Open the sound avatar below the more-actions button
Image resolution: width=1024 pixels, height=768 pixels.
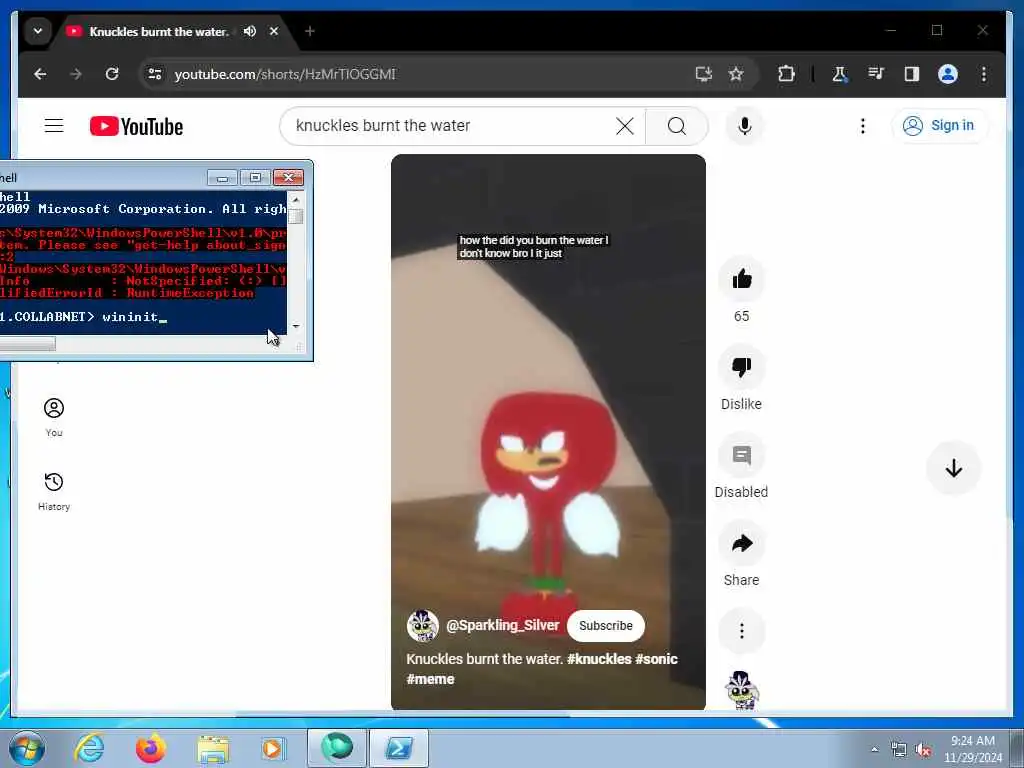pyautogui.click(x=741, y=690)
